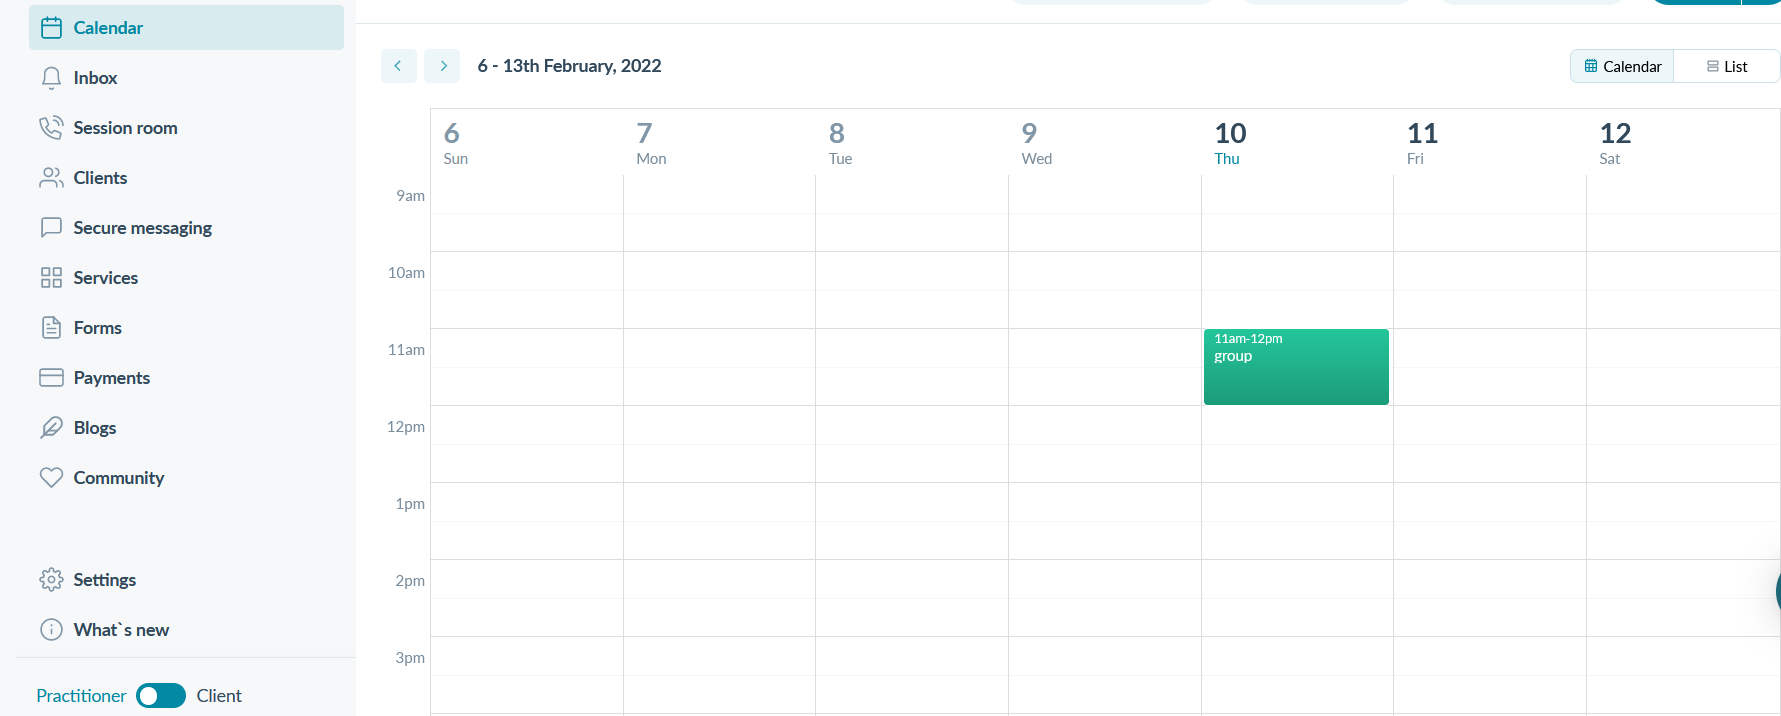Open the Blogs pen icon
Viewport: 1781px width, 716px height.
click(51, 427)
